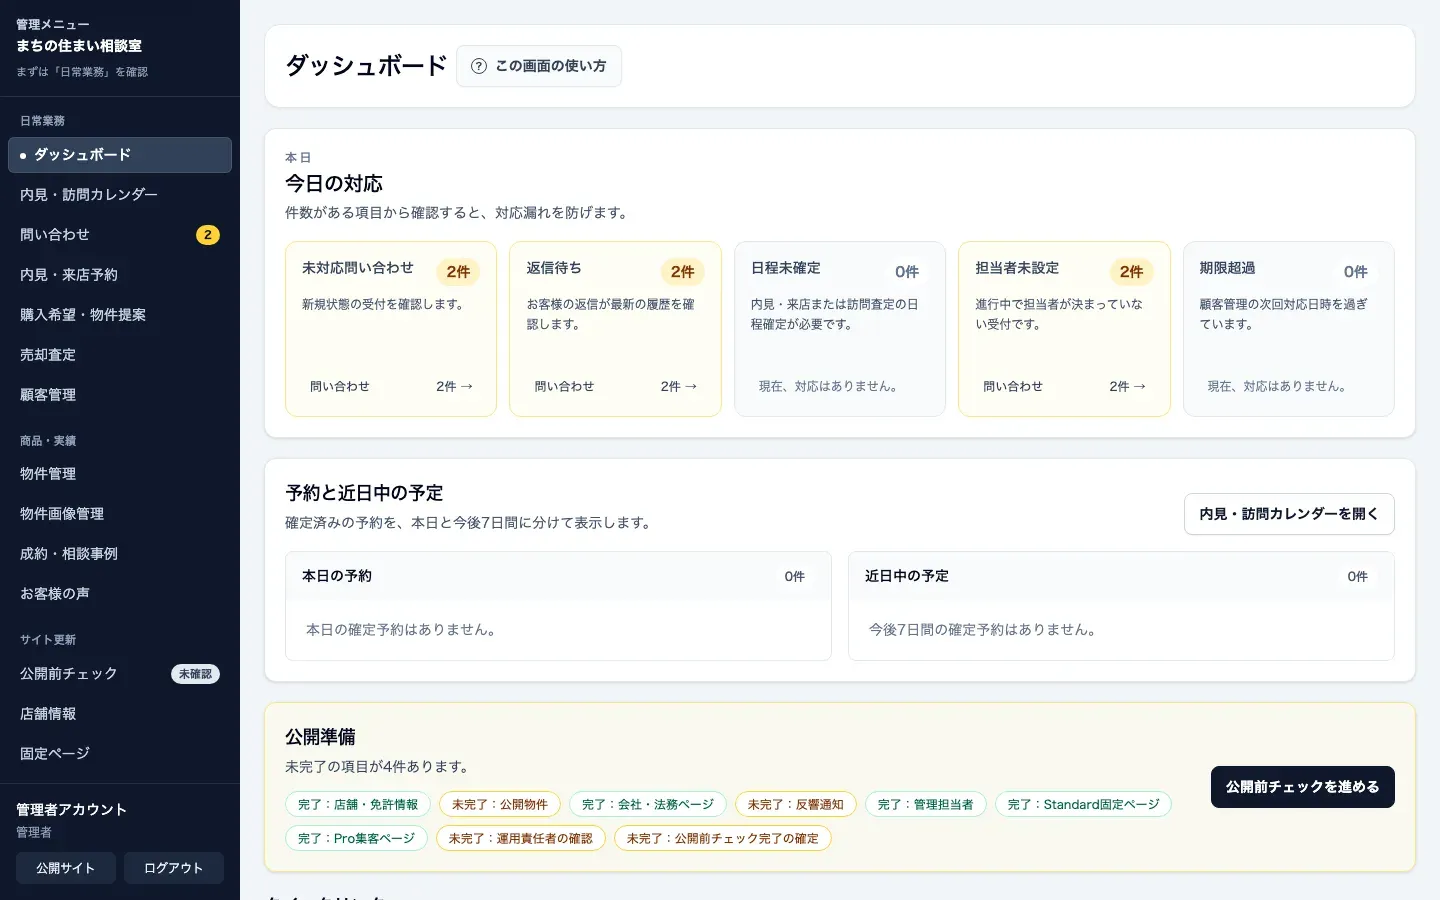The image size is (1440, 900).
Task: Click 未完了：公開前チェック完了の確定 chip
Action: (x=723, y=838)
